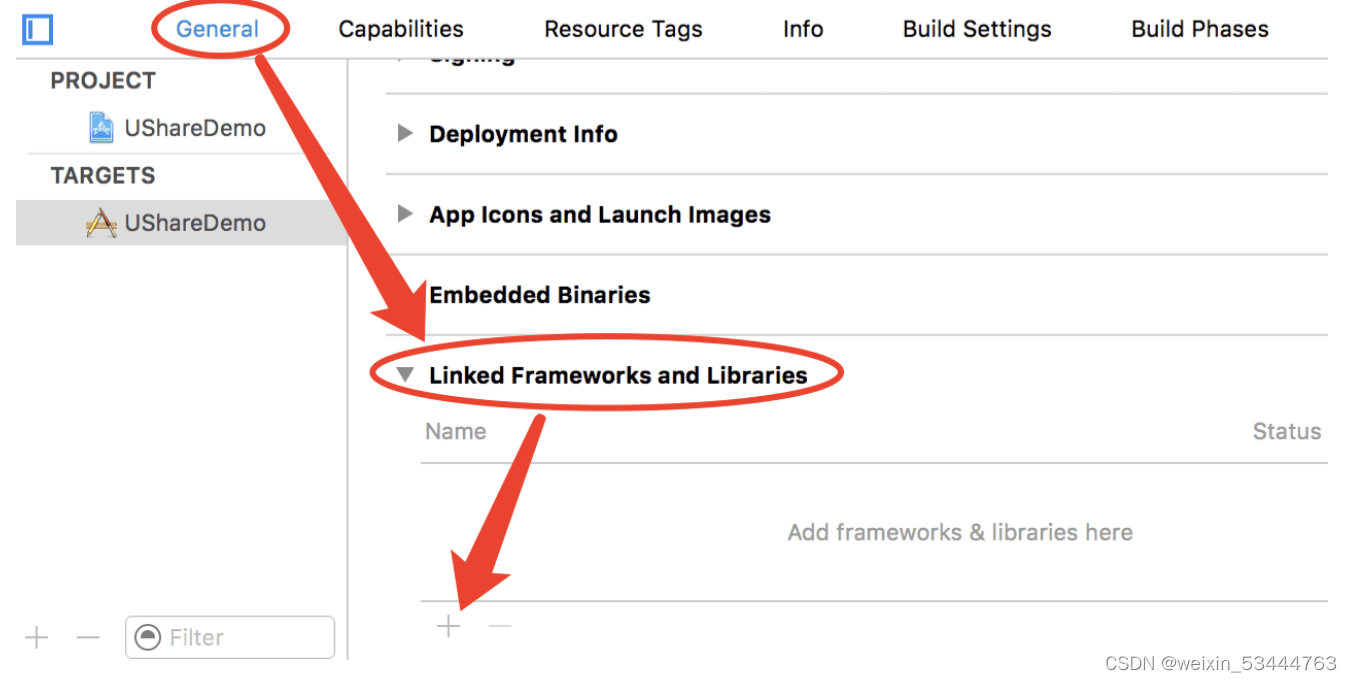Viewport: 1352px width, 682px height.
Task: Add a linked framework with plus button
Action: (449, 627)
